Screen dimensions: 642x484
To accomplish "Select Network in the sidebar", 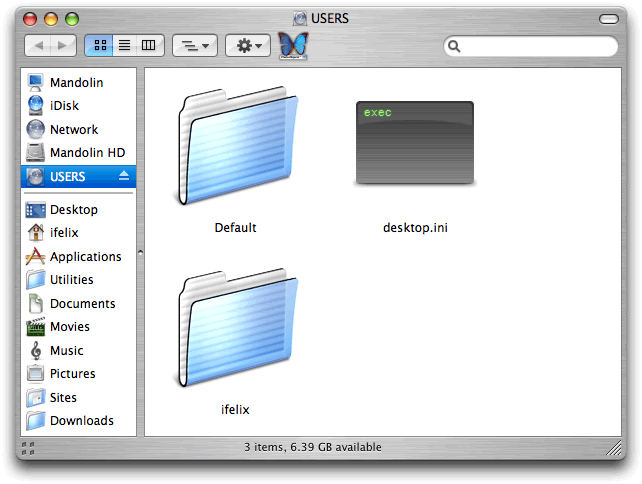I will click(73, 129).
